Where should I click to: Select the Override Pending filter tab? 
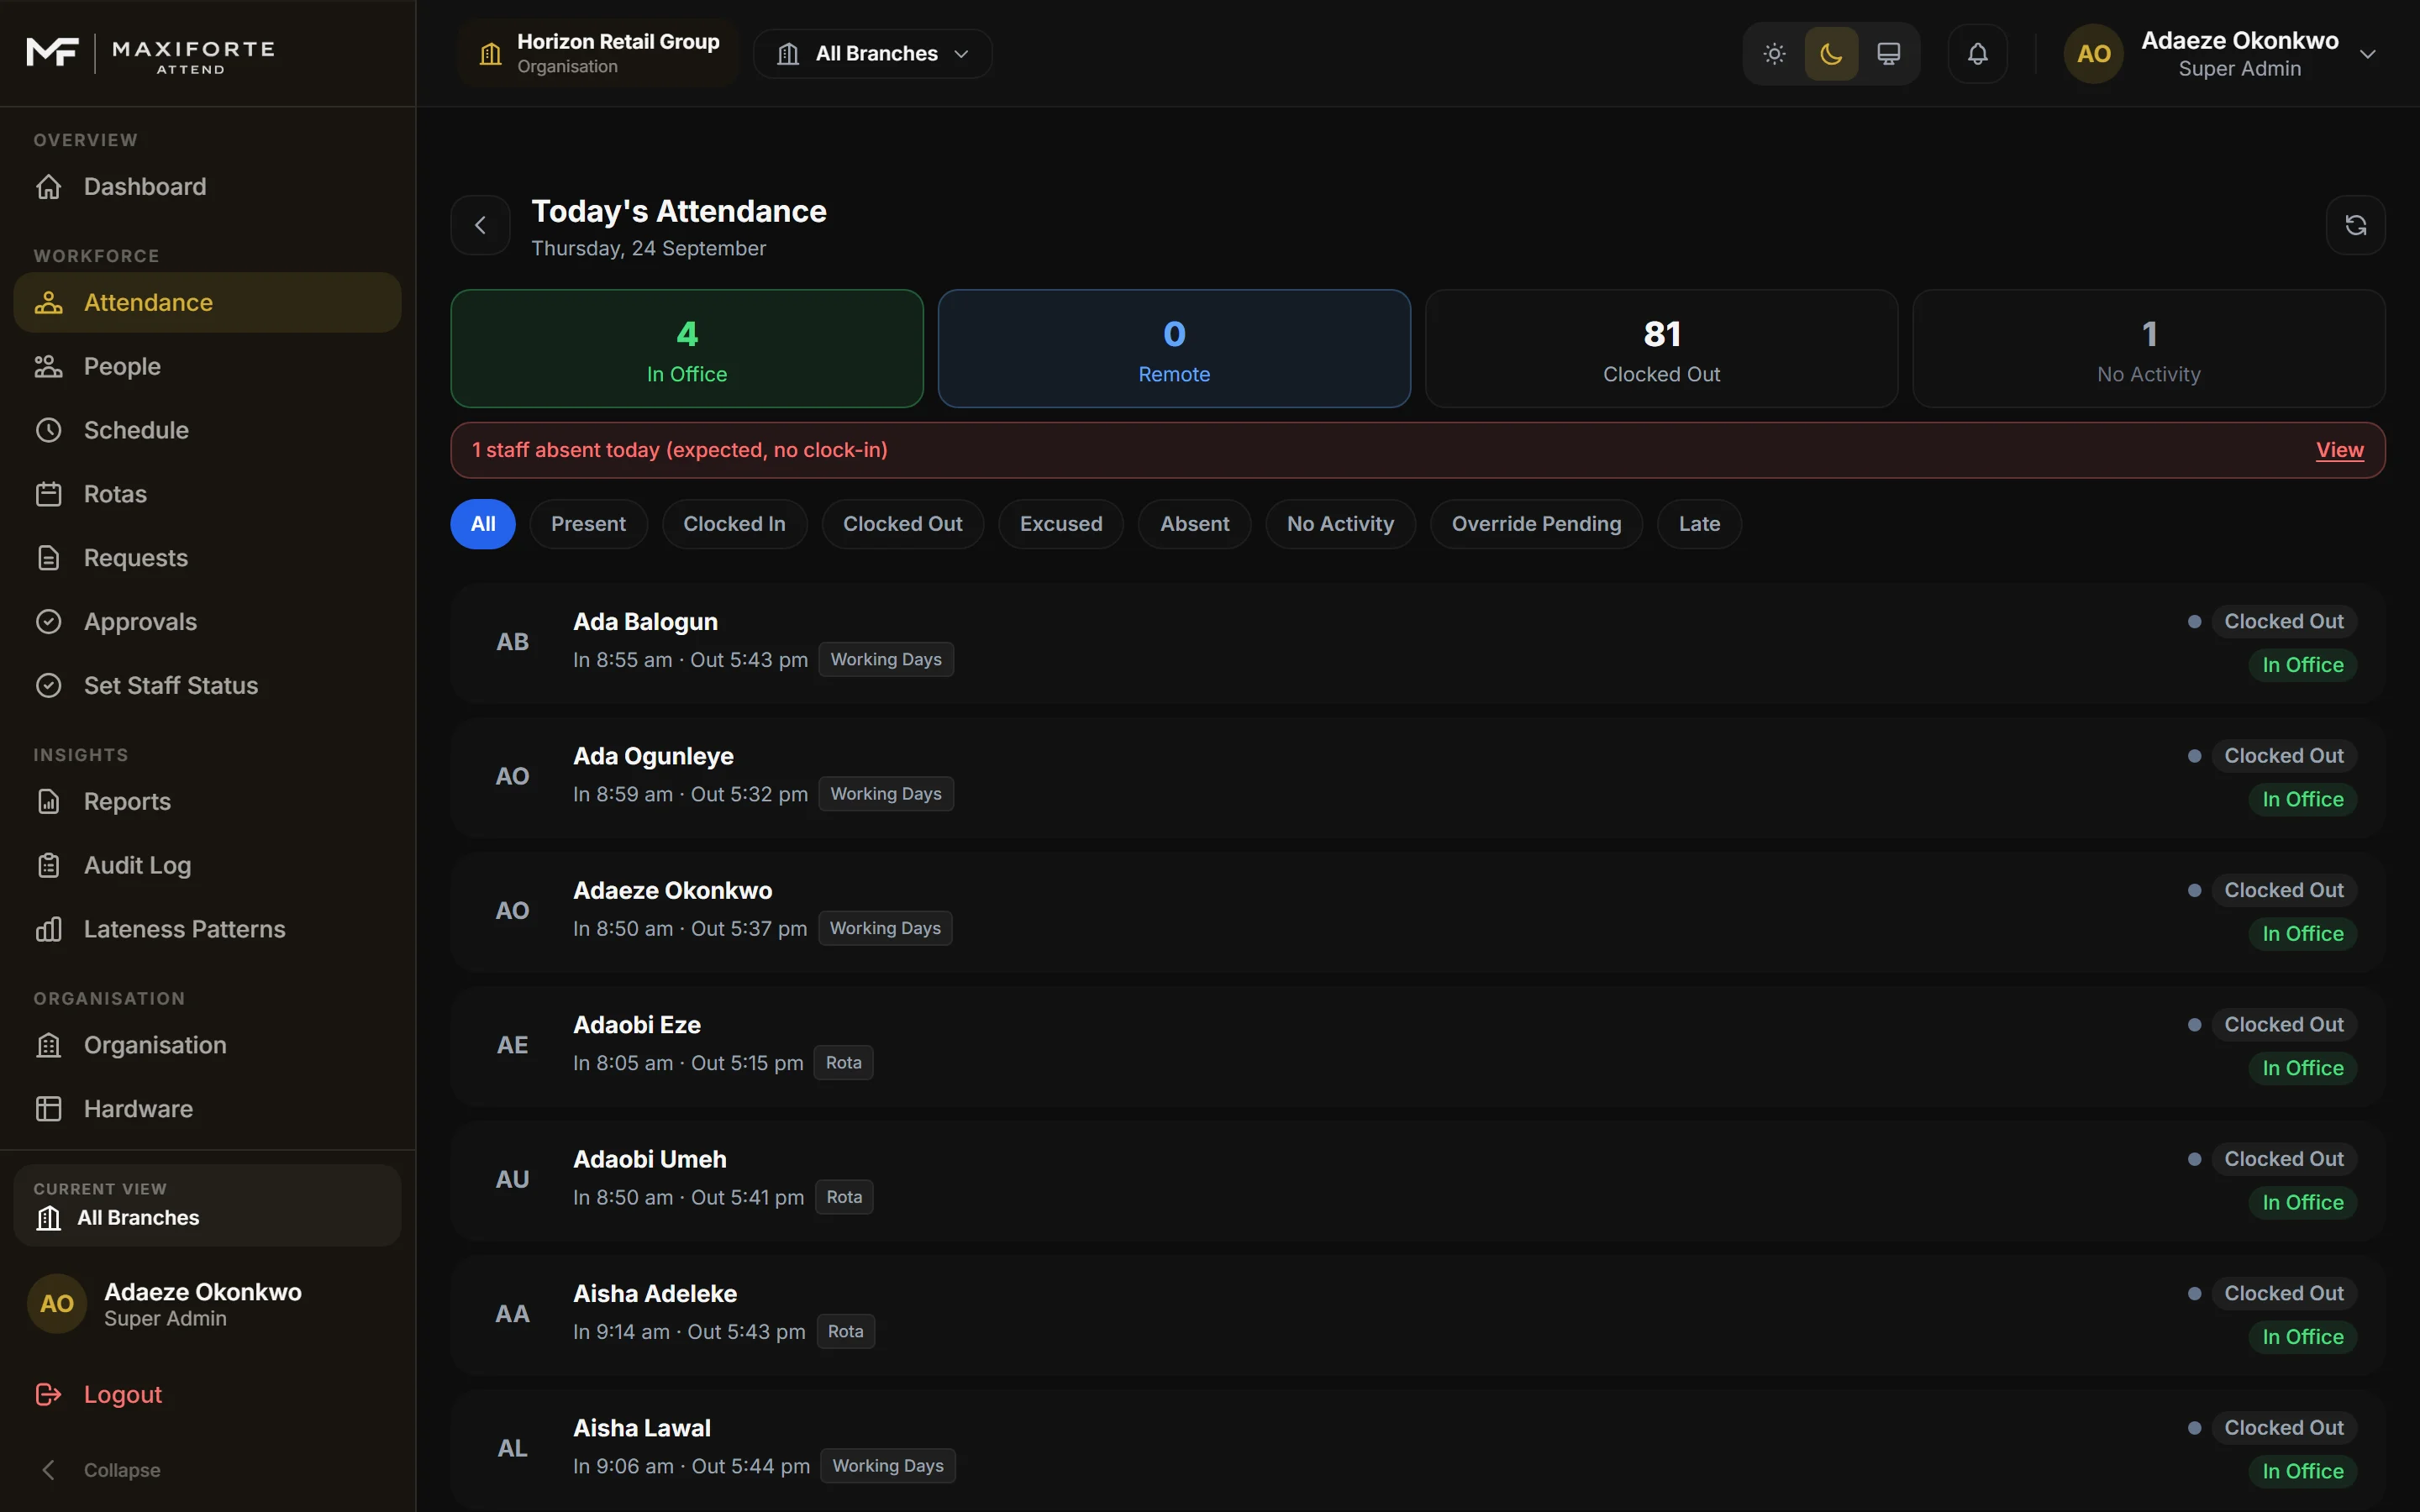[x=1536, y=524]
